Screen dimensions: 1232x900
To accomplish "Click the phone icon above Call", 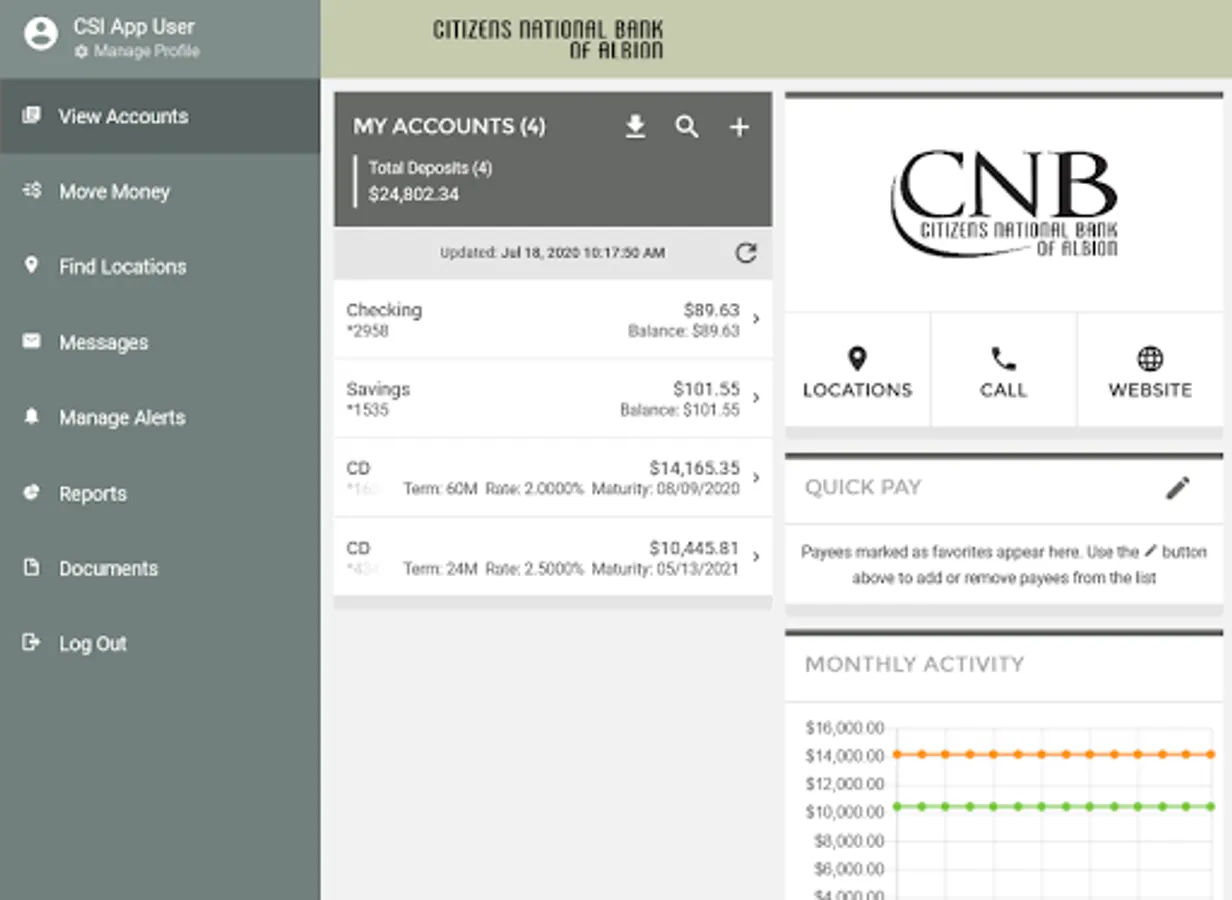I will coord(1003,358).
